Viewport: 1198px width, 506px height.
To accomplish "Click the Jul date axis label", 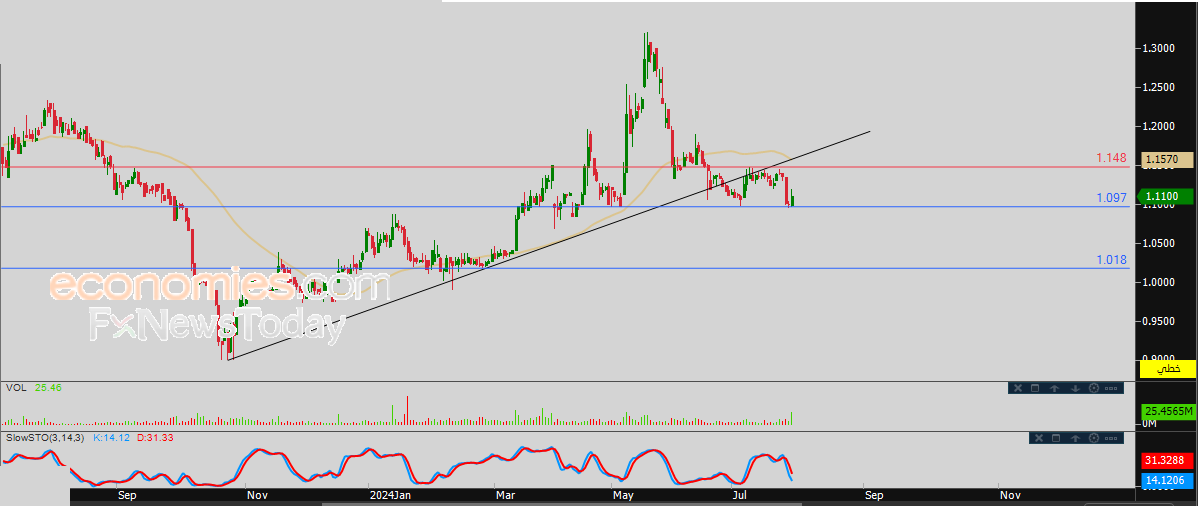I will [x=740, y=495].
